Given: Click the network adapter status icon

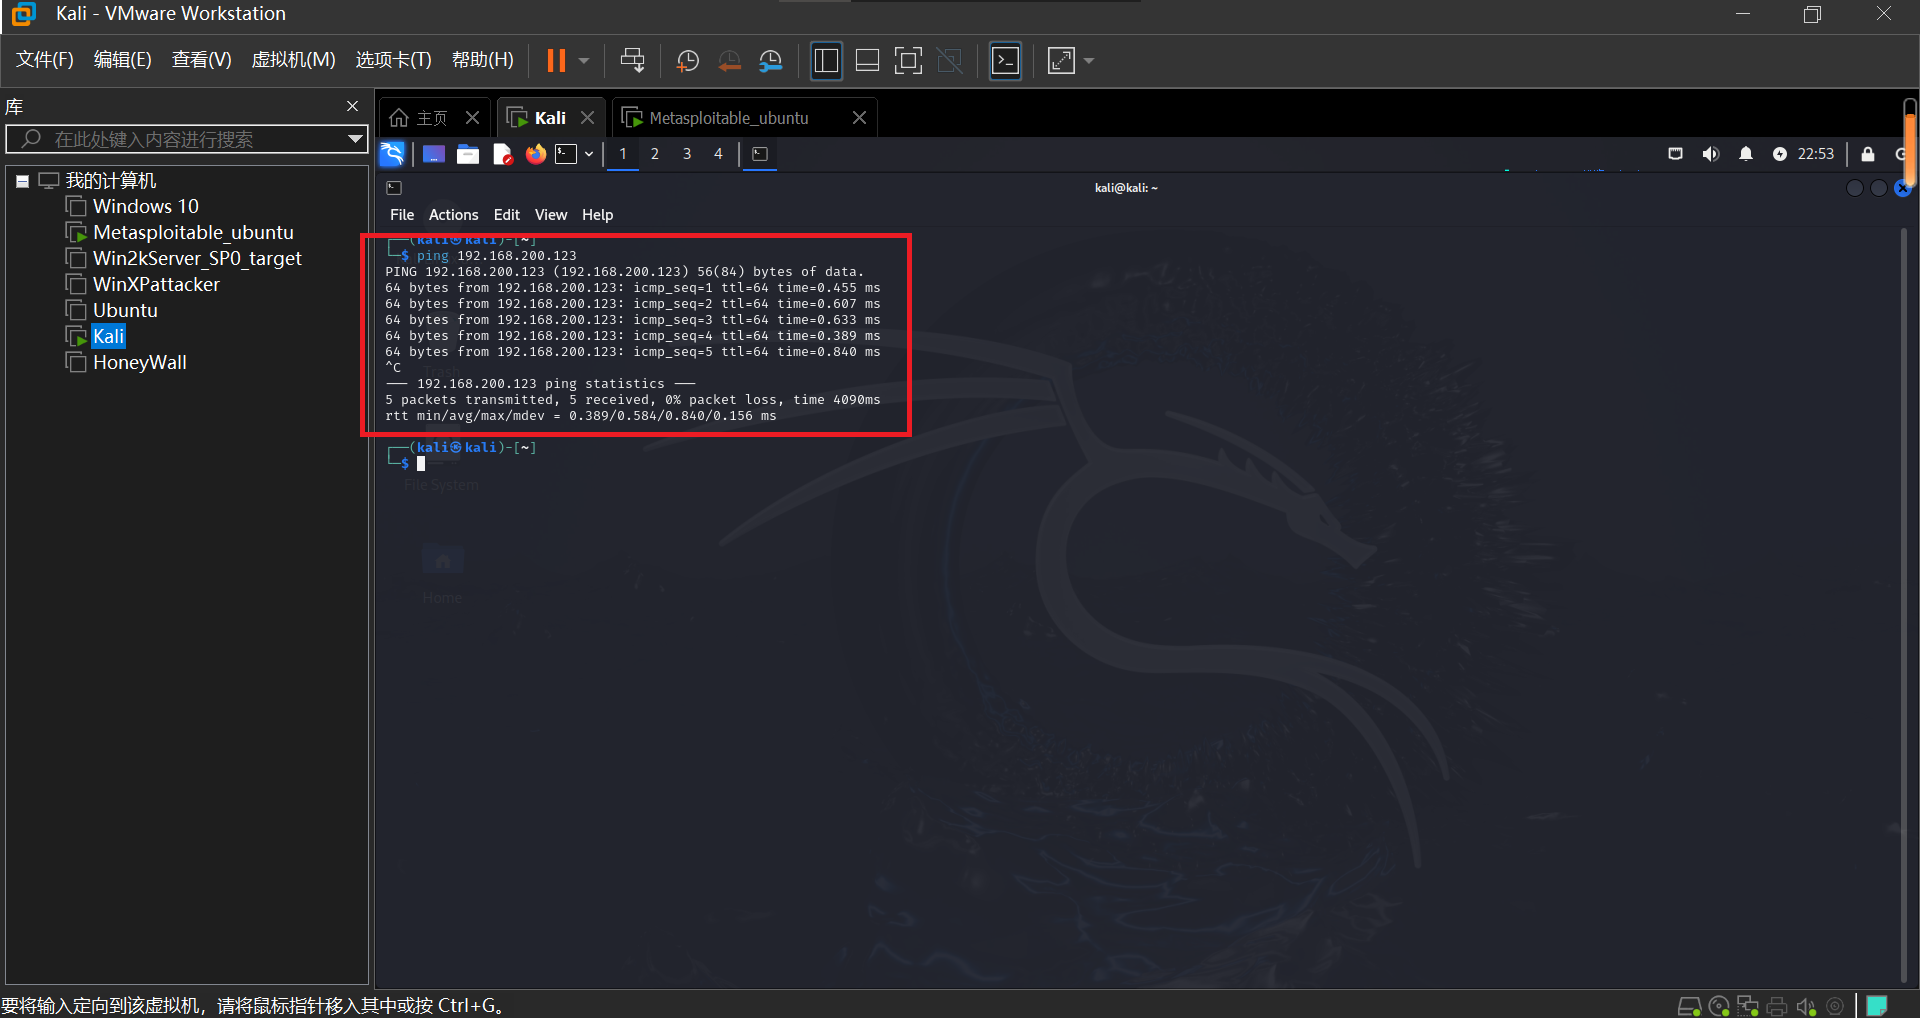Looking at the screenshot, I should click(x=1748, y=1006).
